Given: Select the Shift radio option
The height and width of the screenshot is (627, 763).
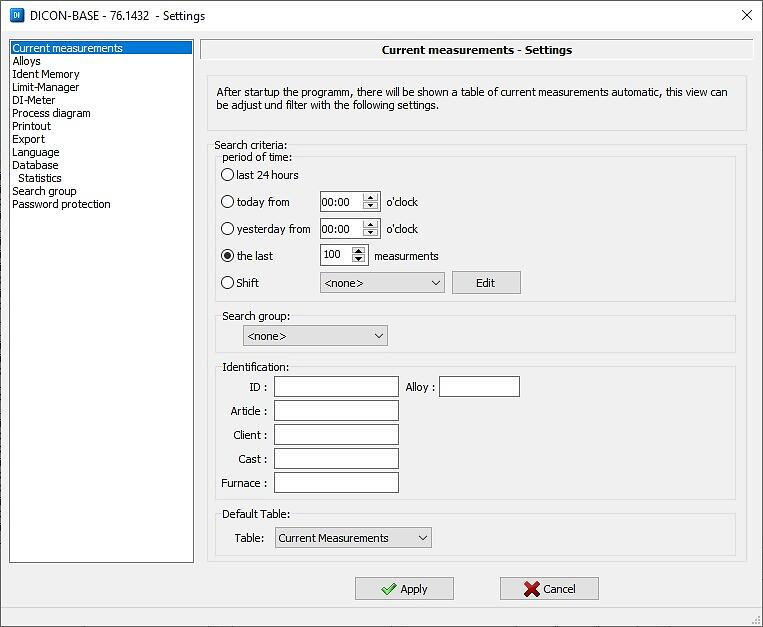Looking at the screenshot, I should tap(228, 283).
